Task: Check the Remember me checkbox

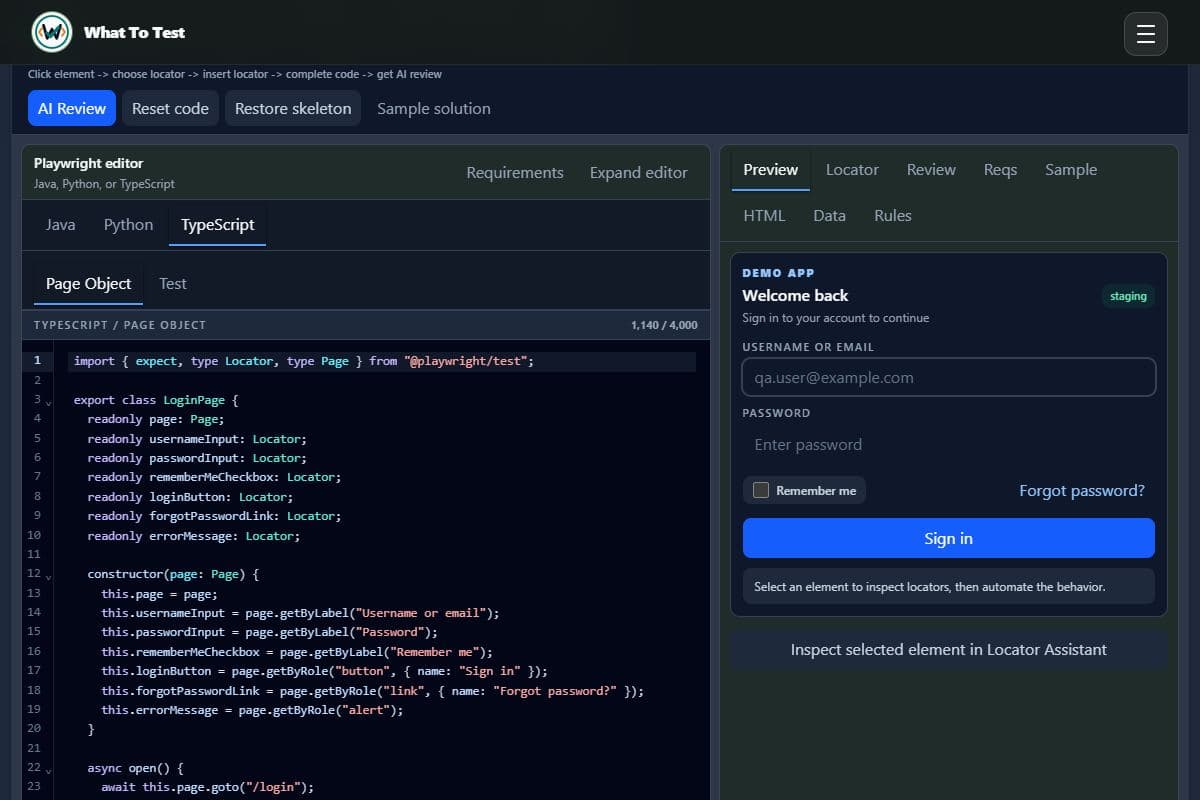Action: pos(761,490)
